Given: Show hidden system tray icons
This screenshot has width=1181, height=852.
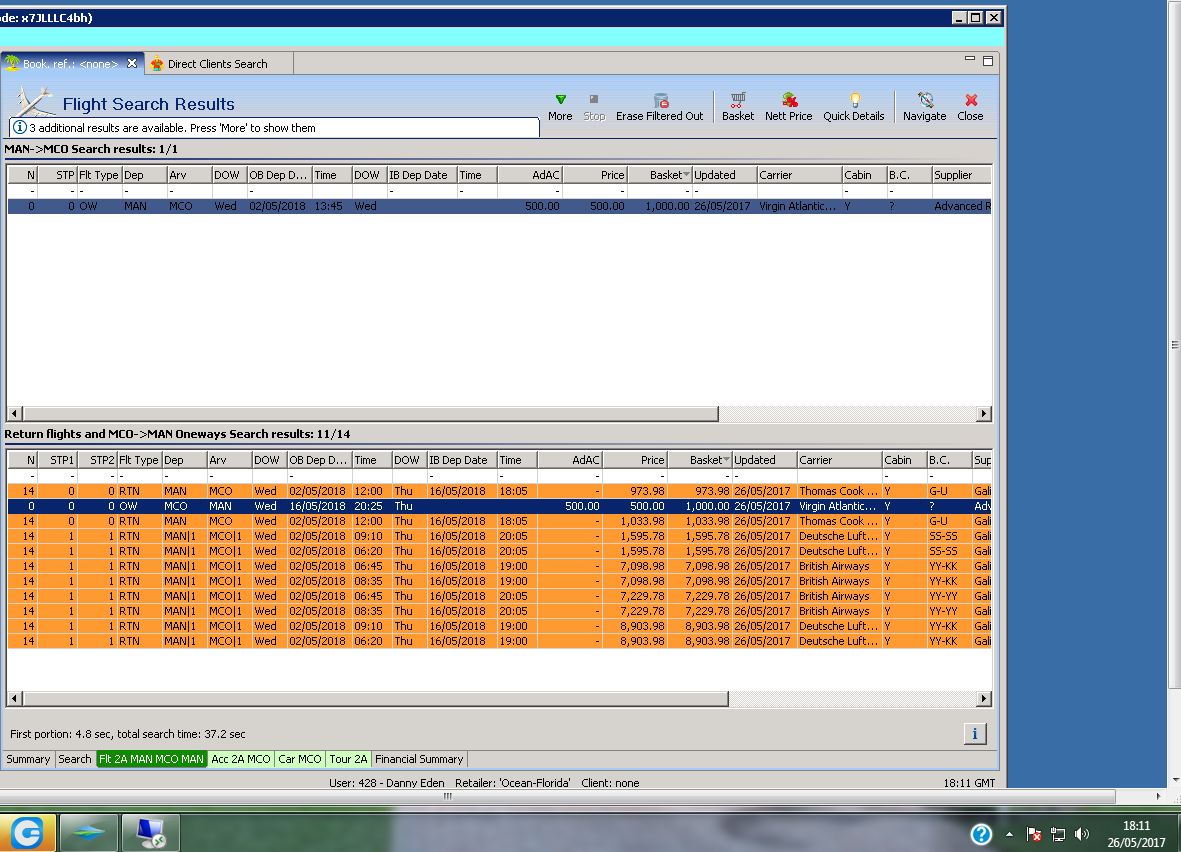Looking at the screenshot, I should pos(1009,834).
